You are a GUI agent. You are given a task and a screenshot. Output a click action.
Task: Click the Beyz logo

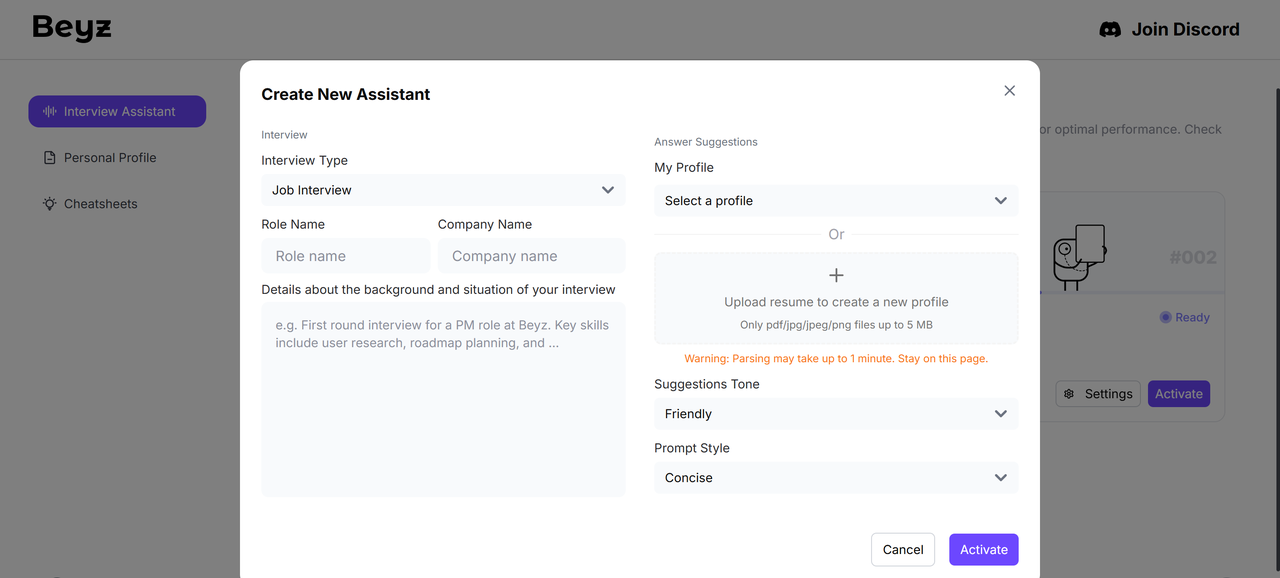coord(72,28)
